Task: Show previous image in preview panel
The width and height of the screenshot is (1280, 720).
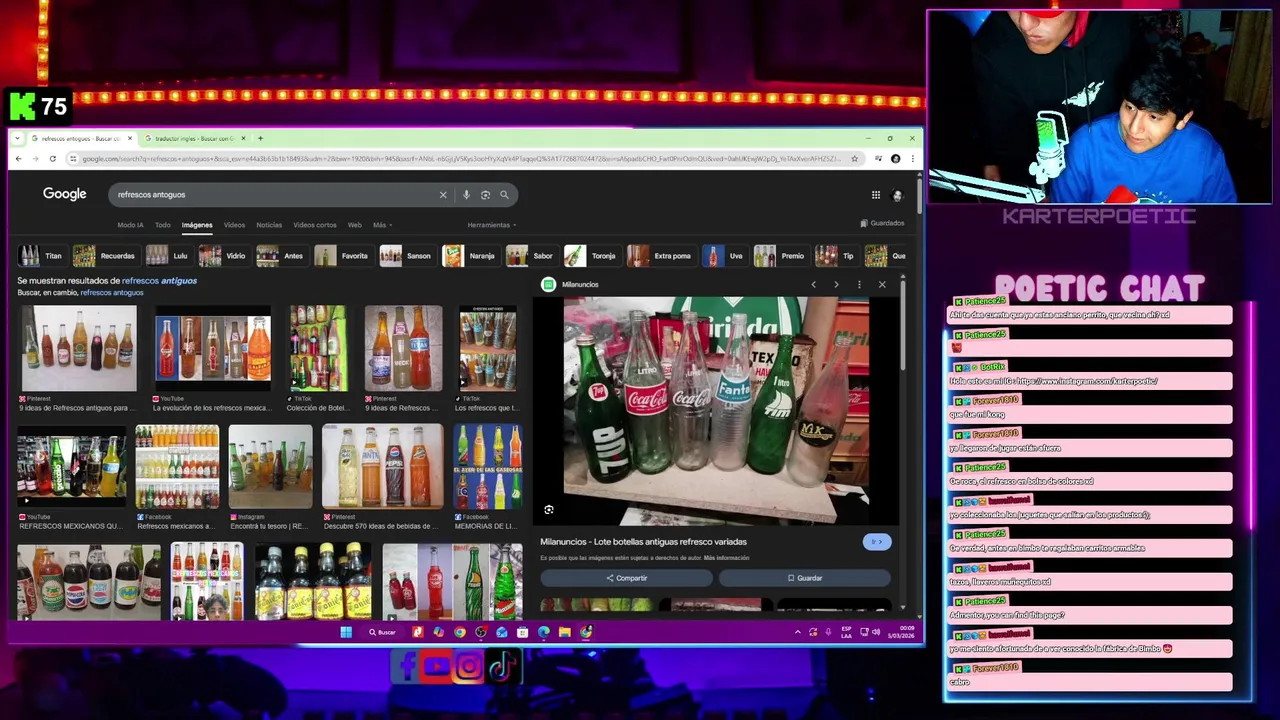Action: point(813,285)
